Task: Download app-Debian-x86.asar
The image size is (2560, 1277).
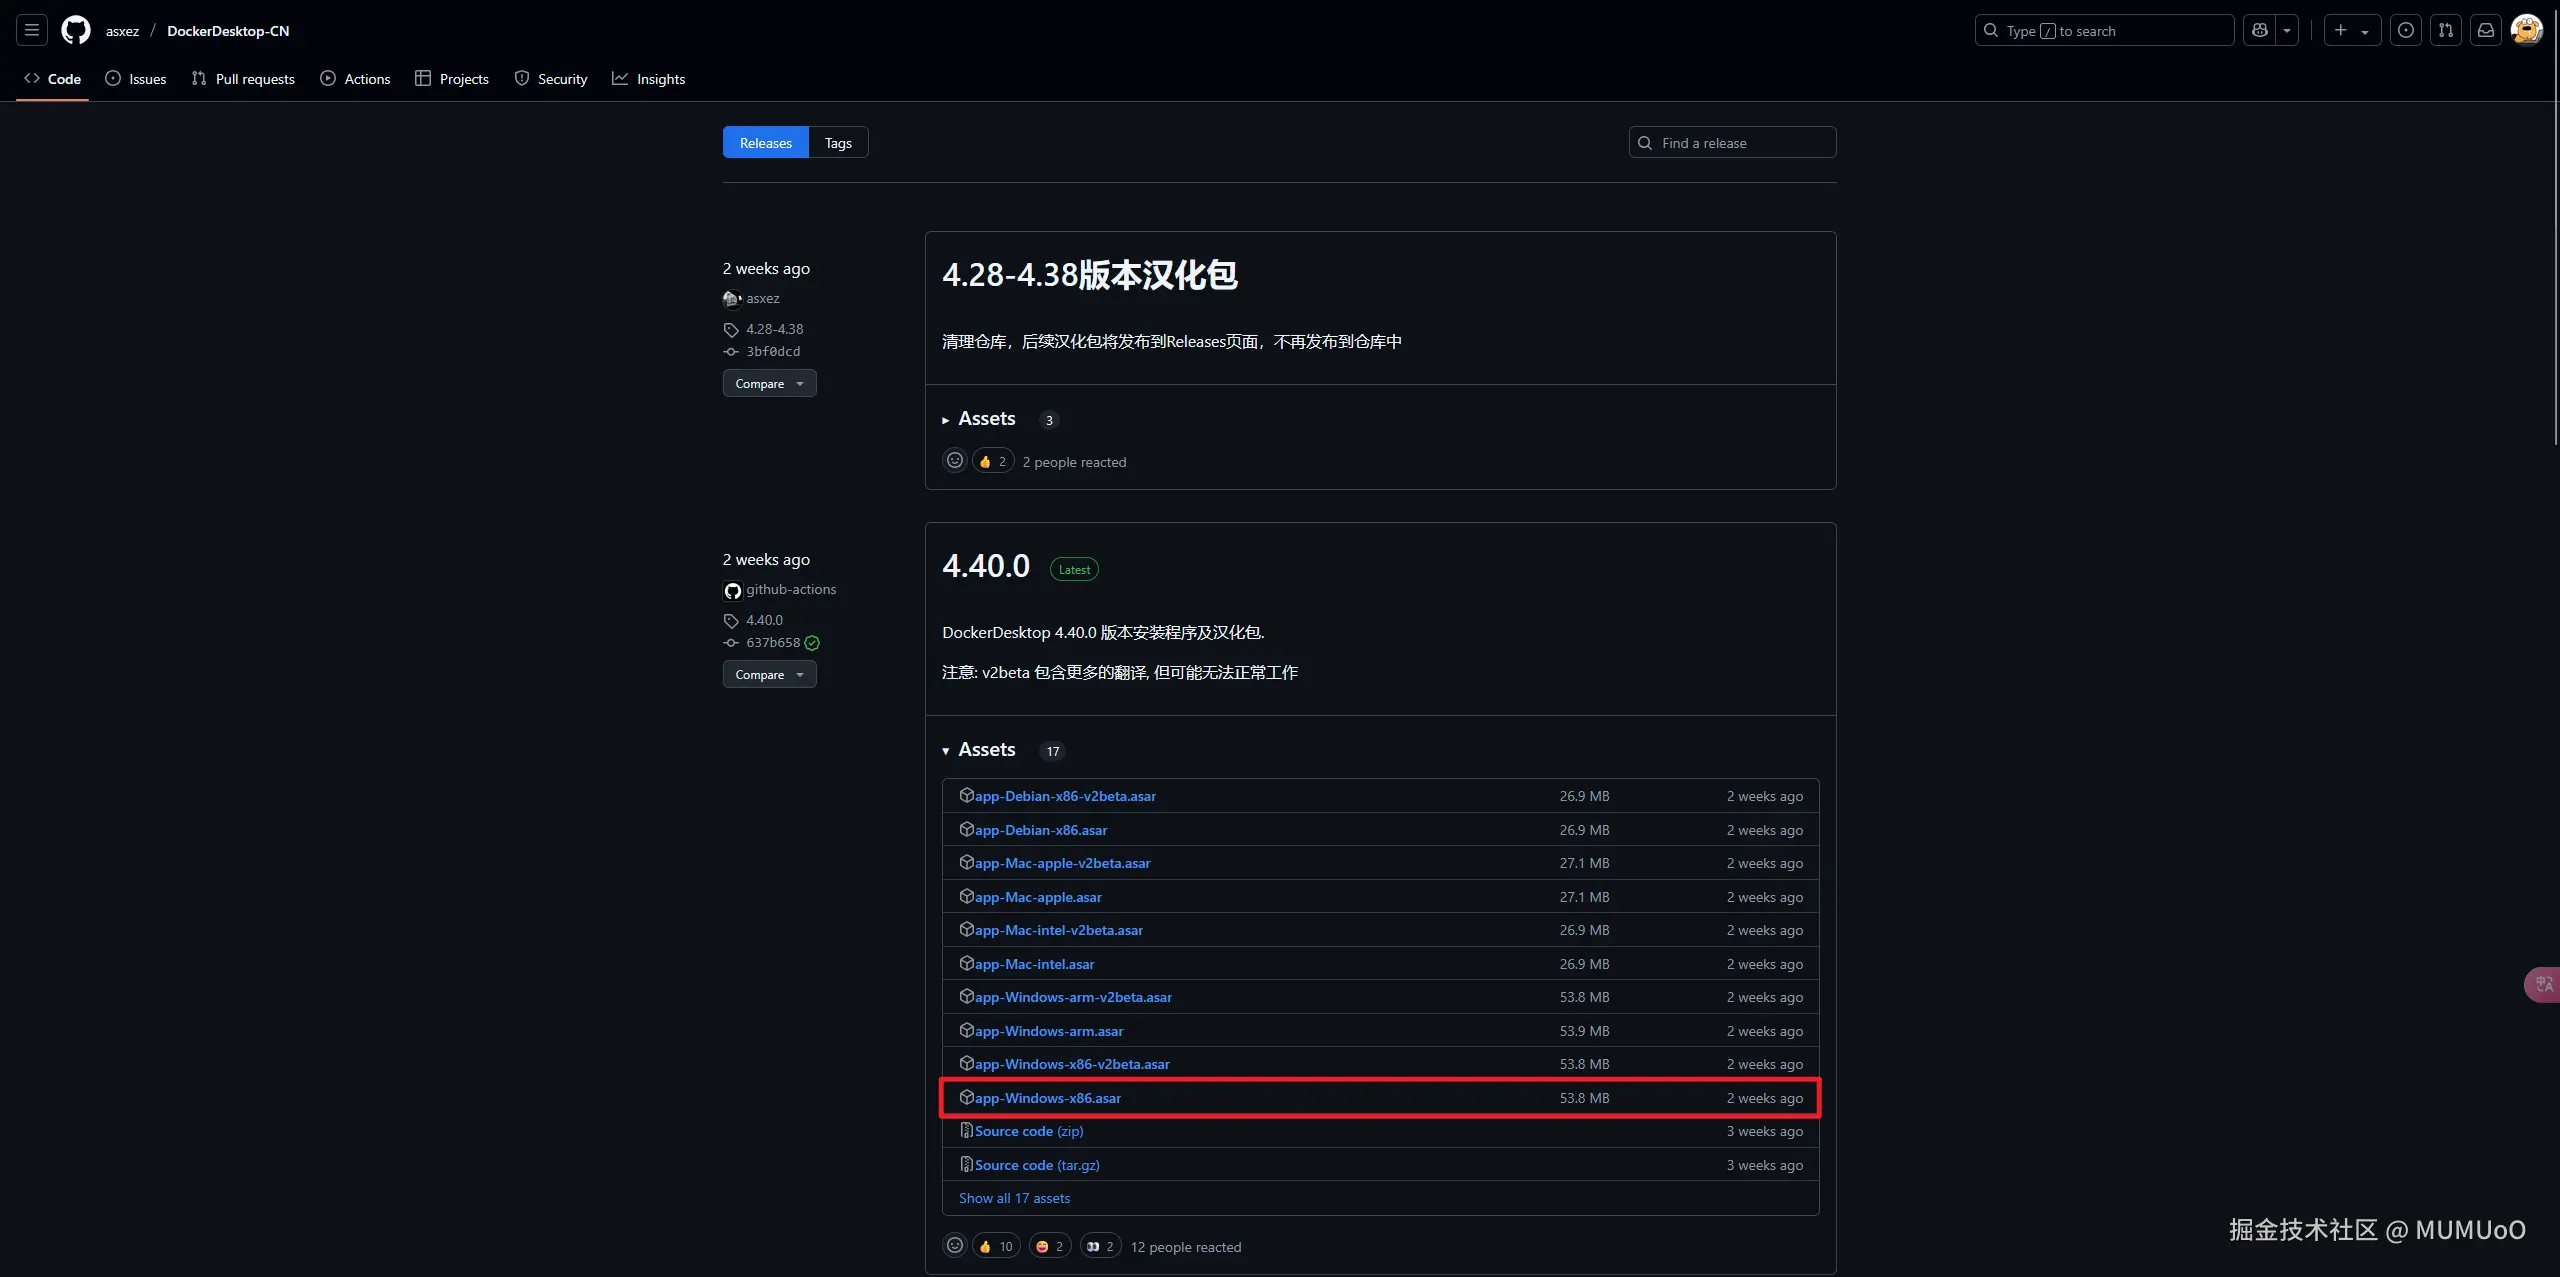Action: (1041, 830)
